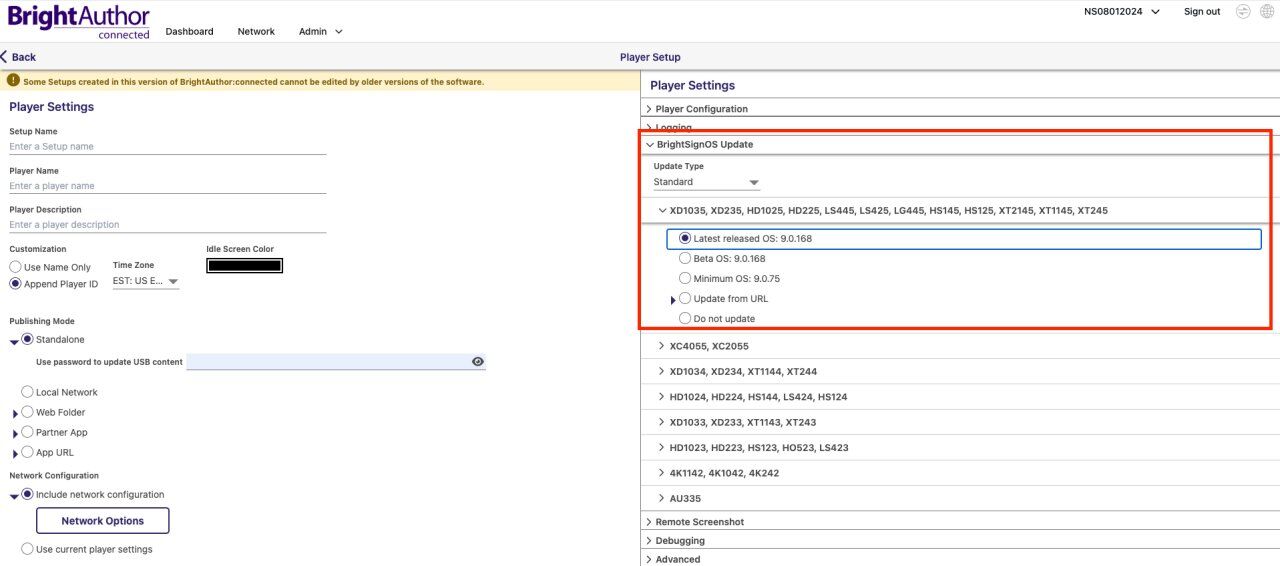Expand the Web Folder options triangle
Image resolution: width=1280 pixels, height=566 pixels.
pos(15,413)
